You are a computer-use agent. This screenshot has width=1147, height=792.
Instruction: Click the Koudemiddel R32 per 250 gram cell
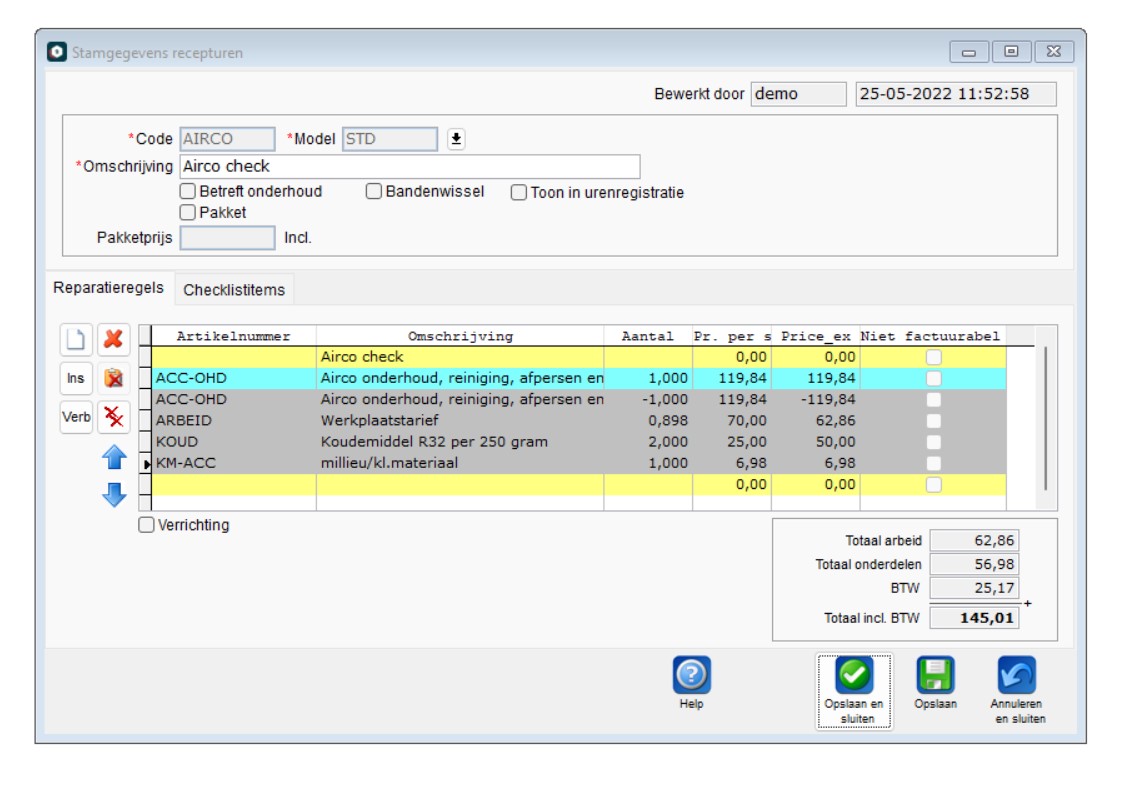point(460,442)
